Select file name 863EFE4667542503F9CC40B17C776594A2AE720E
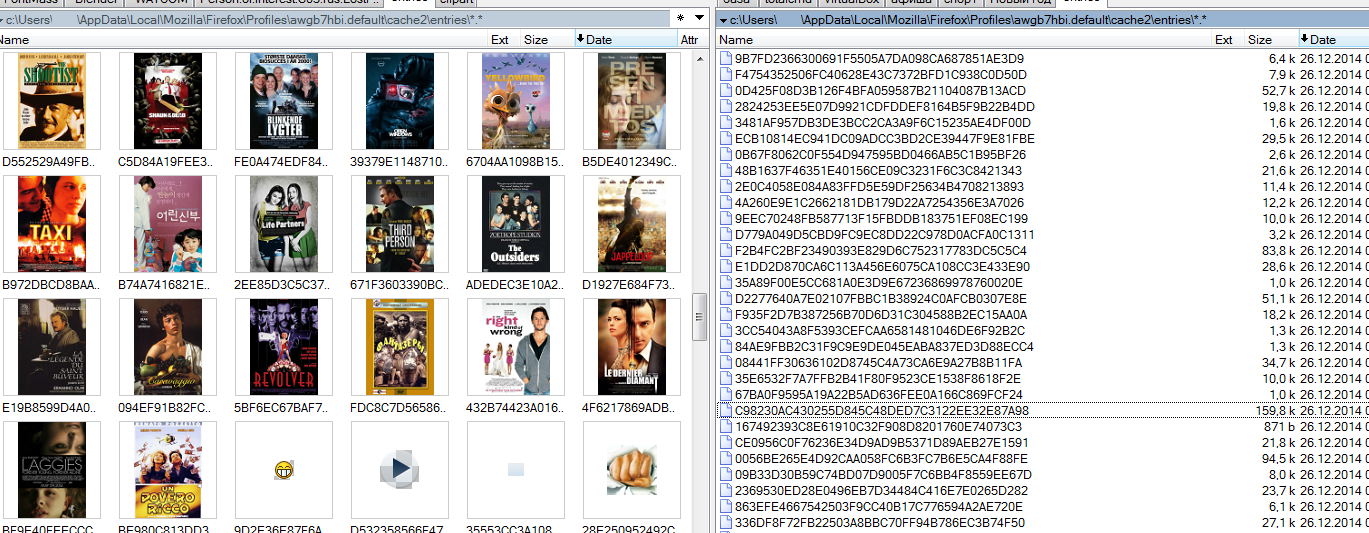Viewport: 1369px width, 533px height. (x=878, y=507)
